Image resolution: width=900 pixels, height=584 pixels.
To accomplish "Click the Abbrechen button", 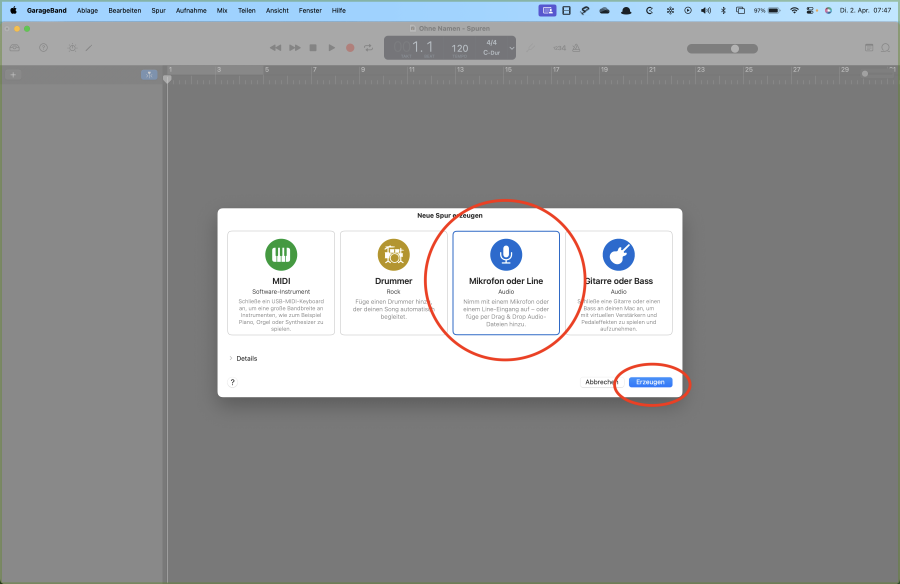I will point(602,382).
